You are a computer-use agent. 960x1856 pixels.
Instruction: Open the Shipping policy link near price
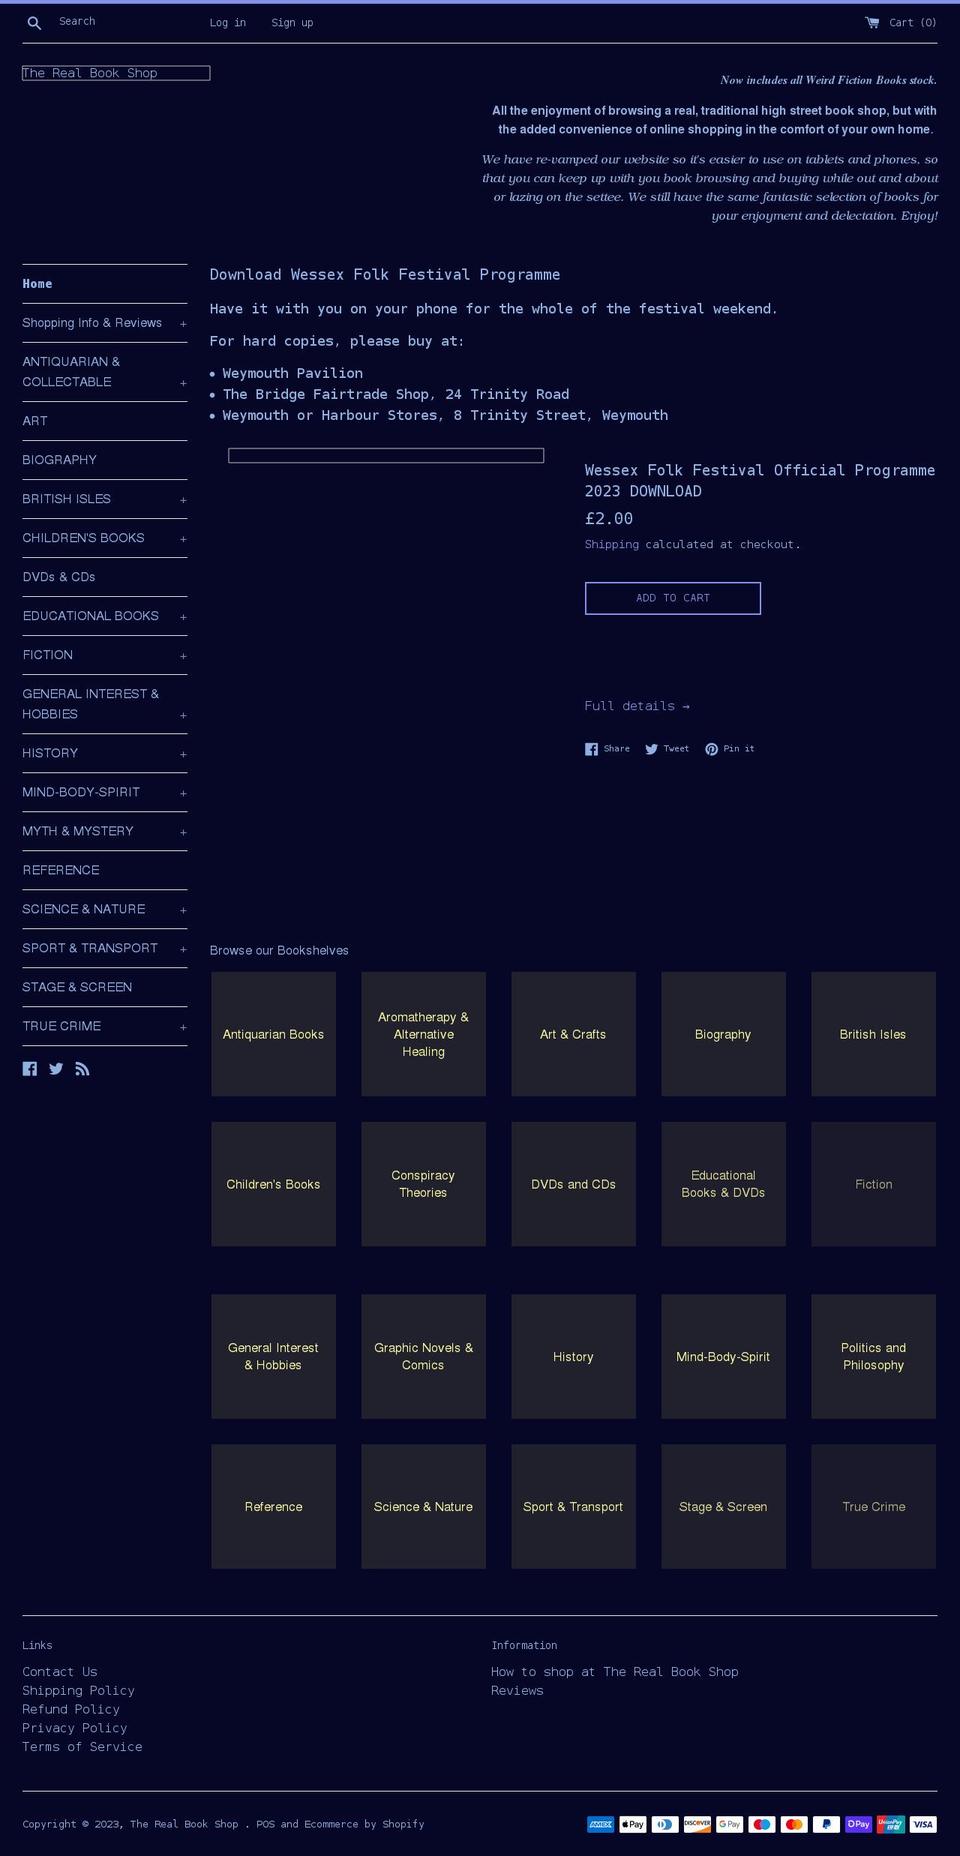coord(612,545)
